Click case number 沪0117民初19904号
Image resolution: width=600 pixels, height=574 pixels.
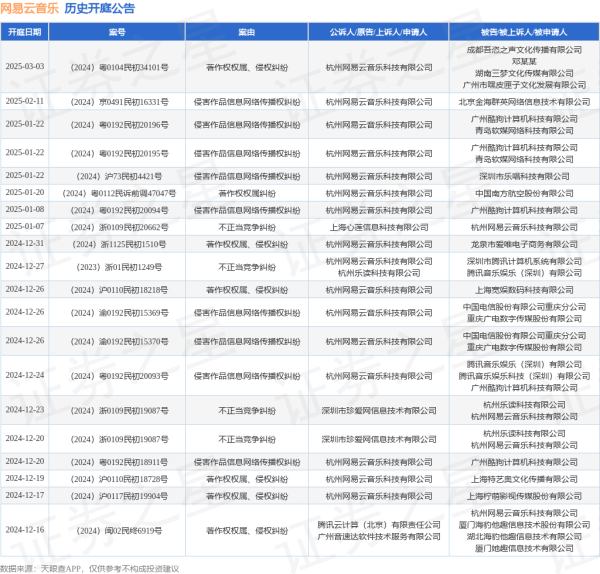point(119,496)
